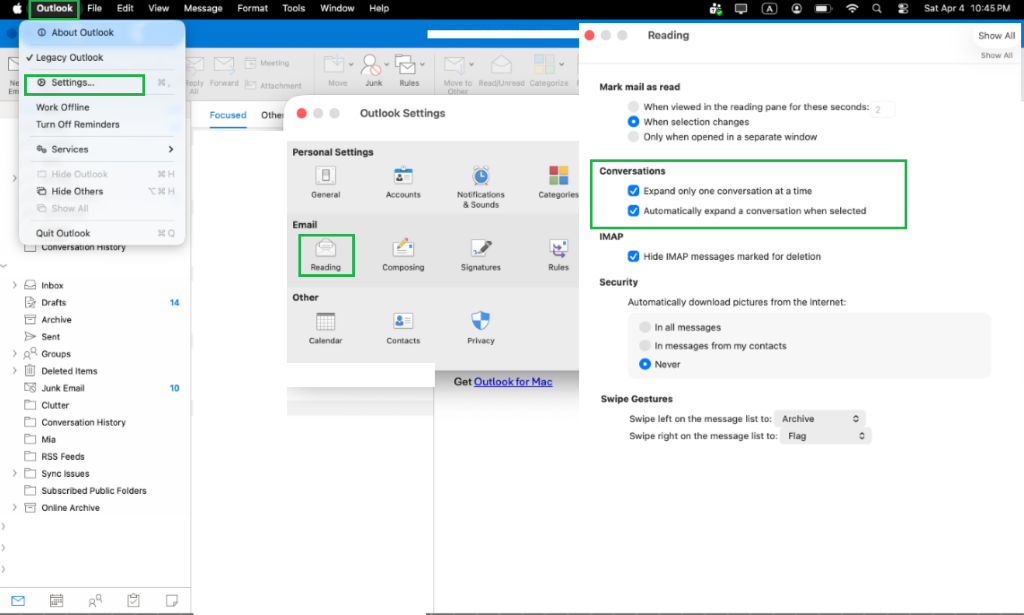This screenshot has width=1024, height=615.
Task: Click the Move toolbar icon
Action: [x=334, y=65]
